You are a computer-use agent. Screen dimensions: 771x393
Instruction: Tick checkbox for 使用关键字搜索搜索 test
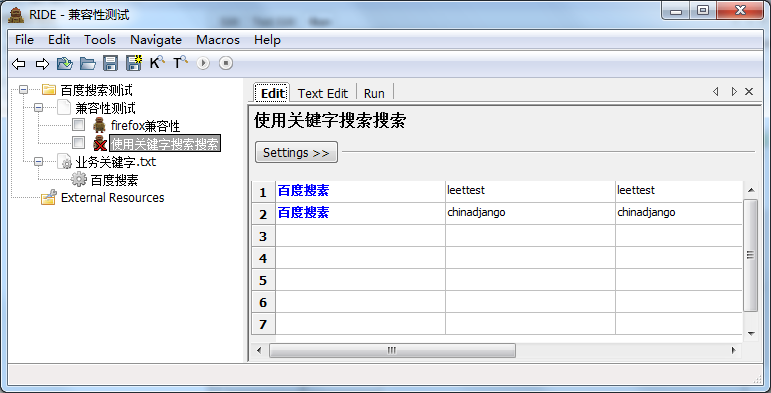tap(78, 143)
